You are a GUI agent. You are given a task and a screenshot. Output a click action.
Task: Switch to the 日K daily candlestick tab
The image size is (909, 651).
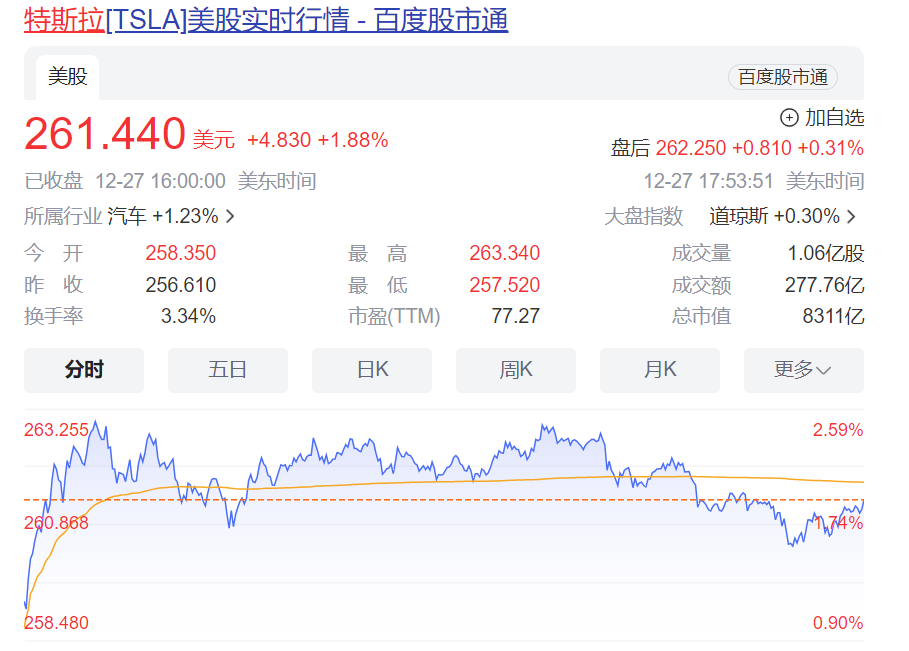[x=372, y=370]
